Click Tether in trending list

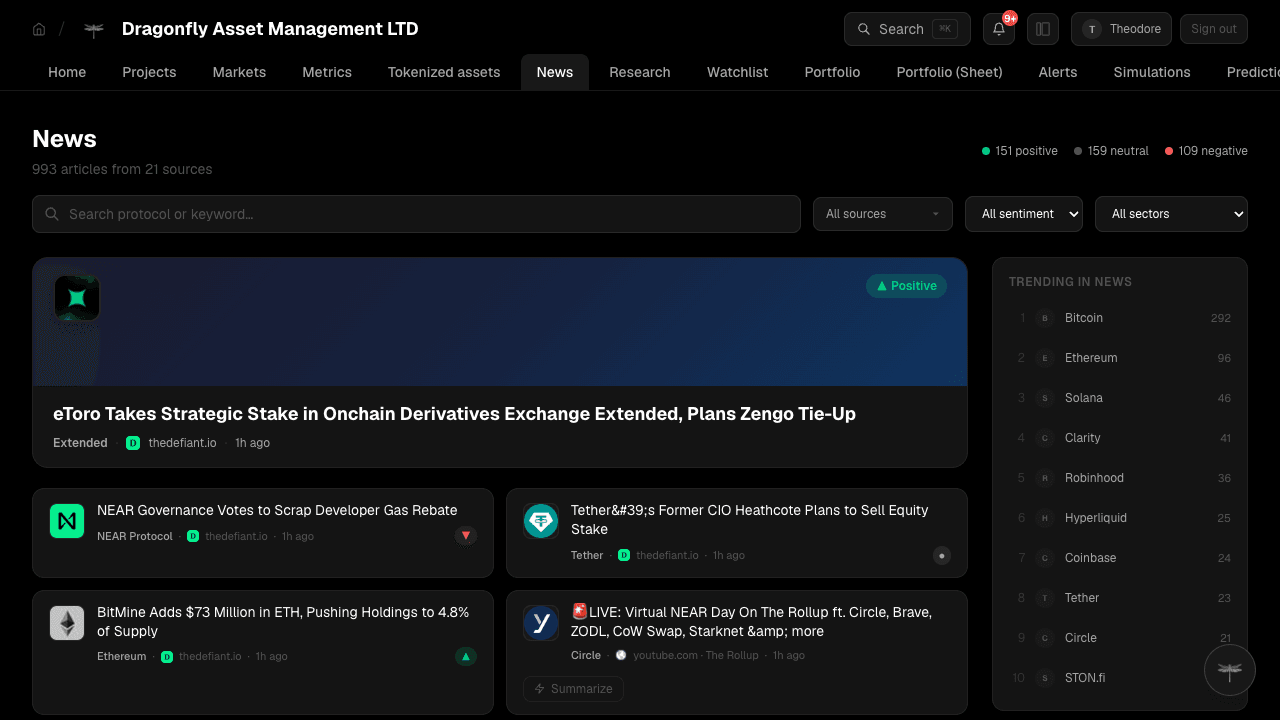tap(1082, 598)
